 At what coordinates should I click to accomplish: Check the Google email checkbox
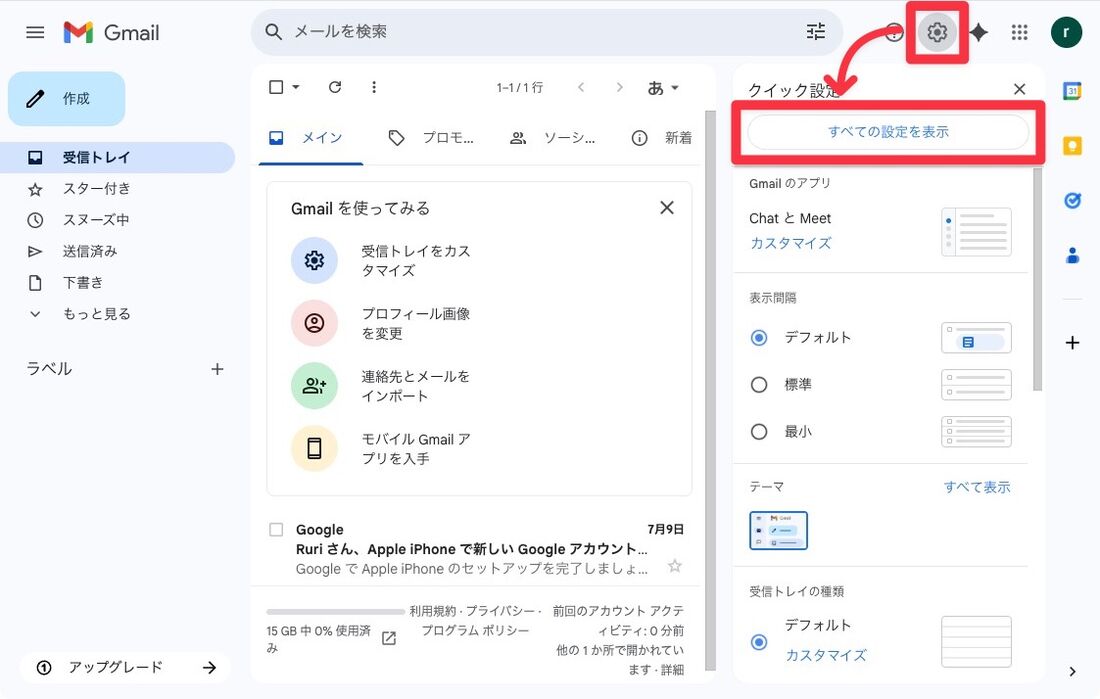pyautogui.click(x=276, y=529)
